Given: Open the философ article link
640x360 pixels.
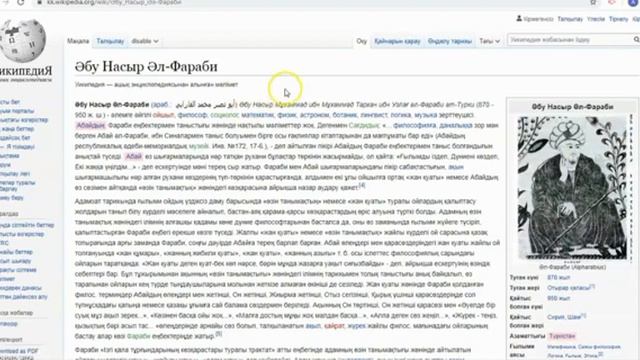Looking at the screenshot, I should 192,115.
